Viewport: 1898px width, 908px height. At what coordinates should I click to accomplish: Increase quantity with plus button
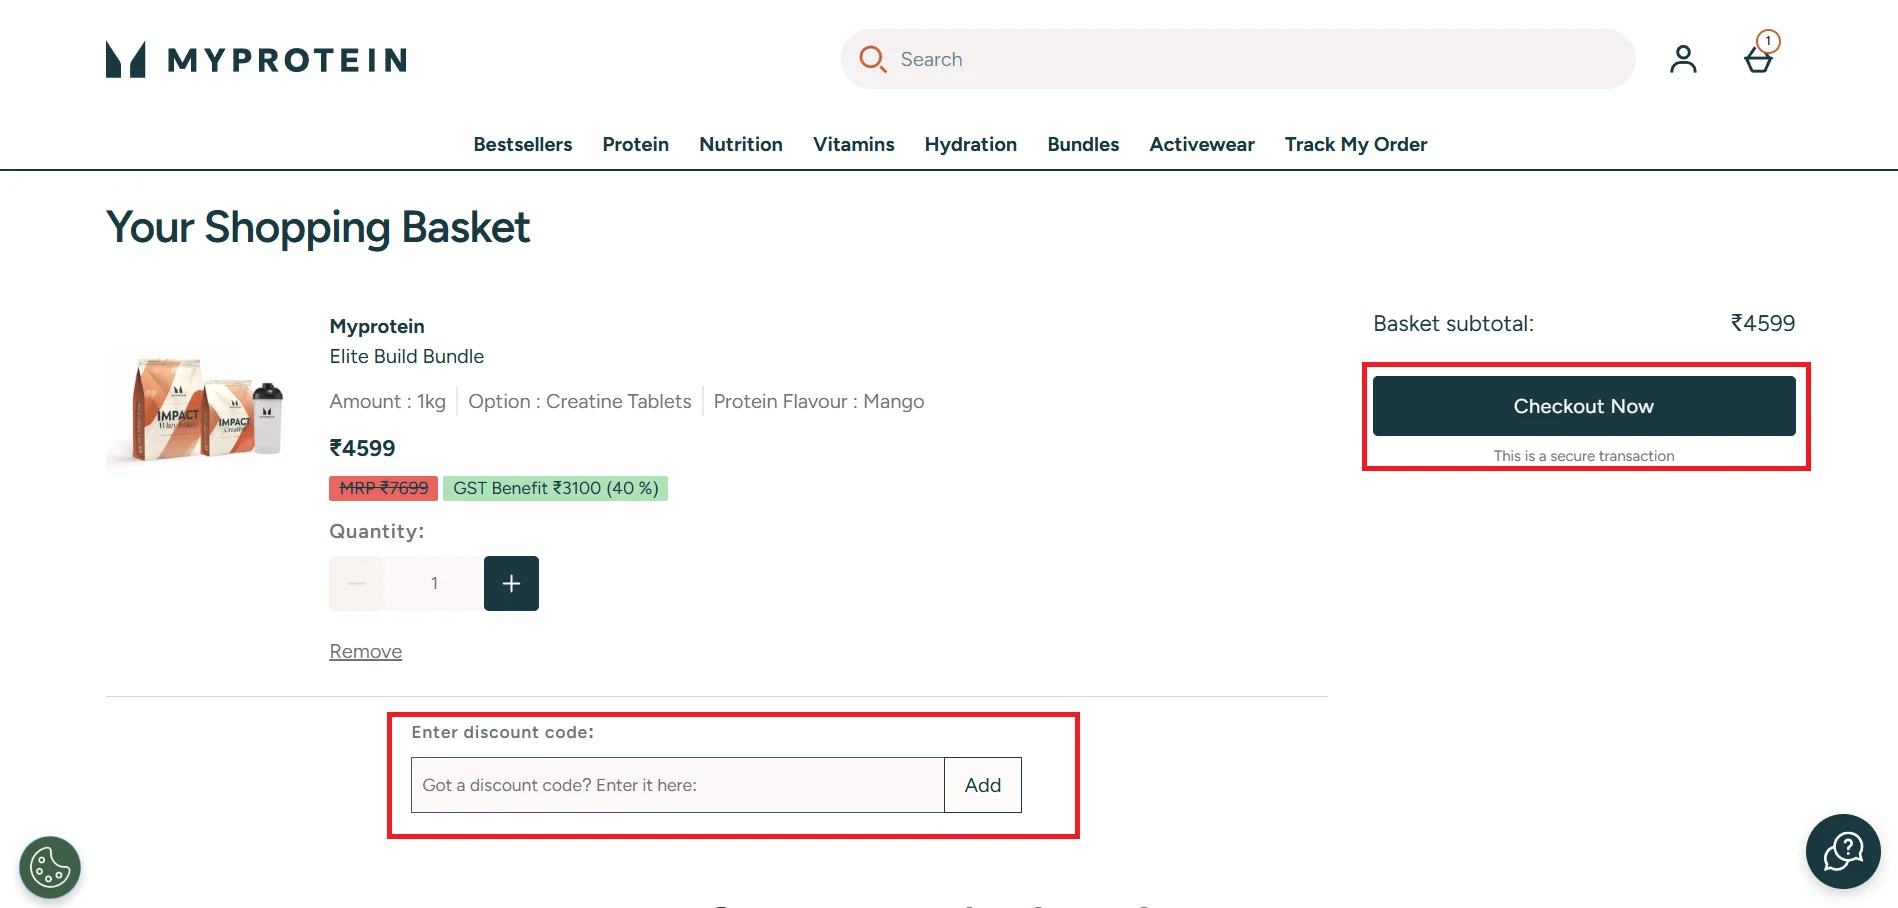point(511,583)
